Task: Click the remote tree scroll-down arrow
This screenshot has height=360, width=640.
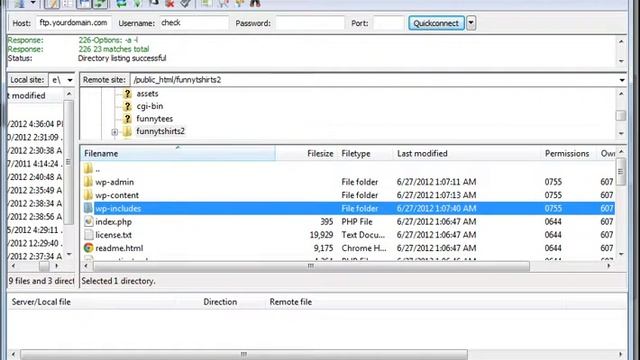Action: point(621,133)
